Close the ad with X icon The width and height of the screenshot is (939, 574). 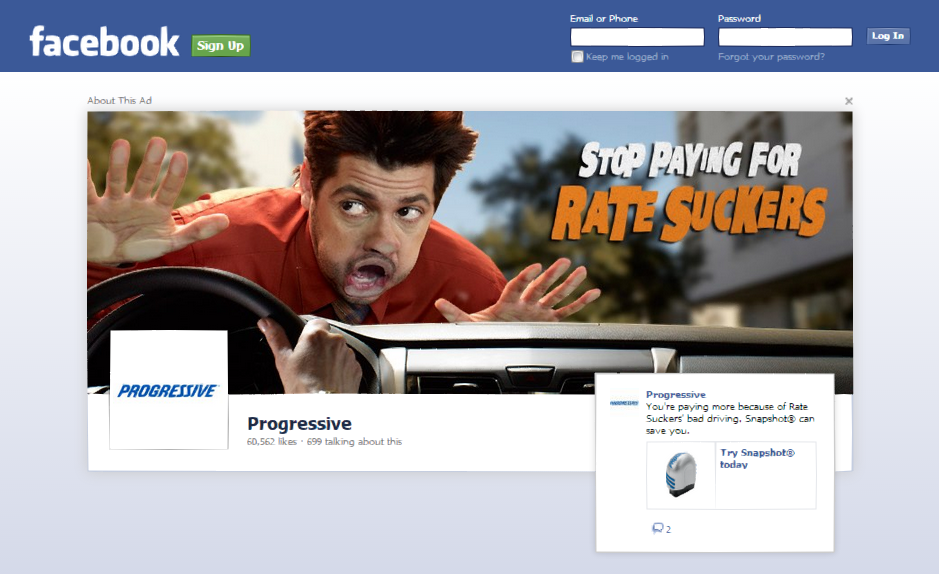[x=849, y=101]
